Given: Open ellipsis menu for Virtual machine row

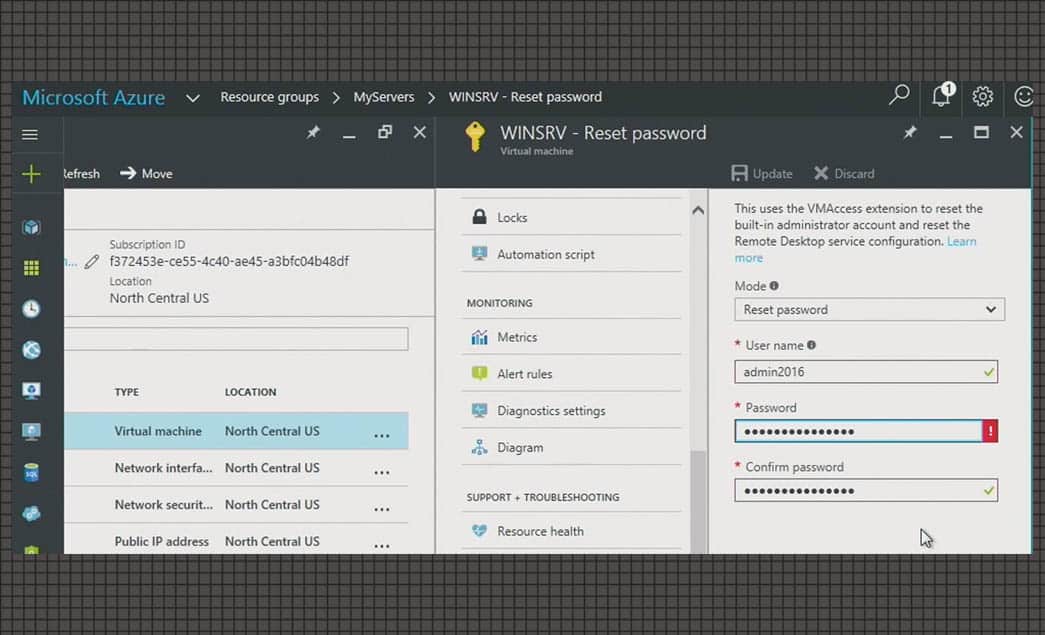Looking at the screenshot, I should 381,434.
